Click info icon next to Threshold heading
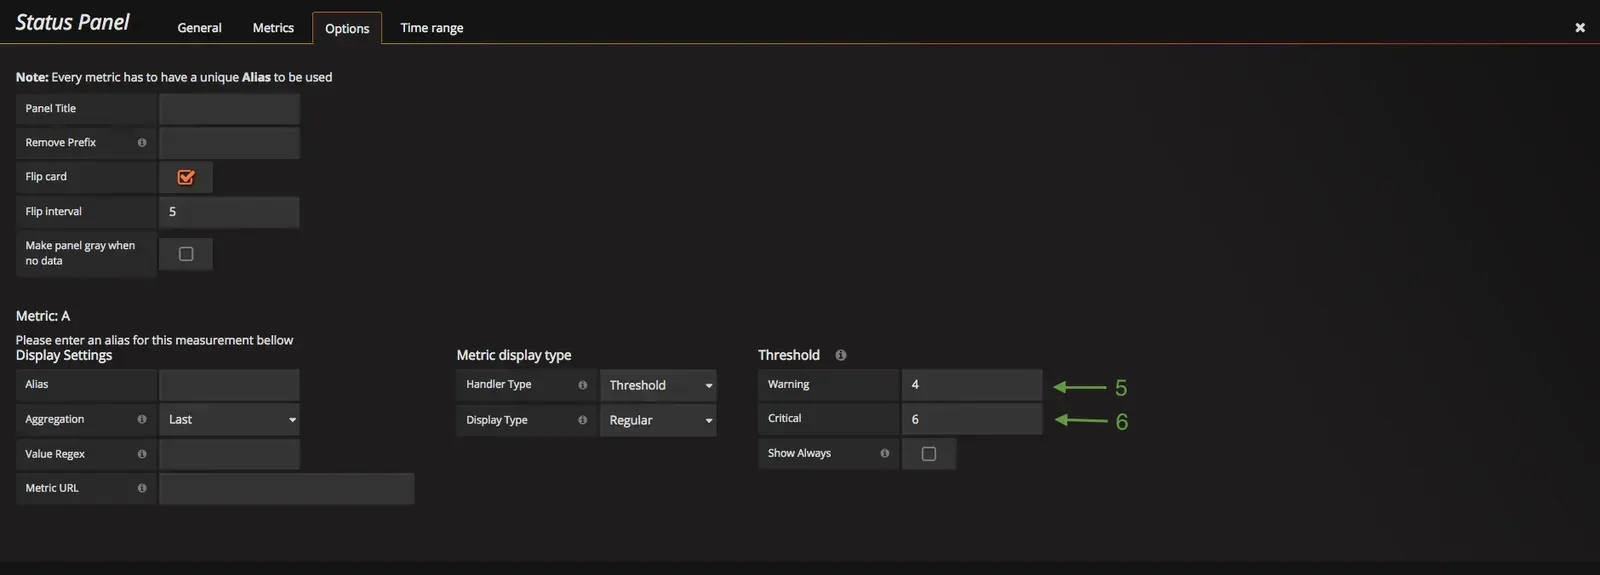1600x575 pixels. [x=841, y=355]
